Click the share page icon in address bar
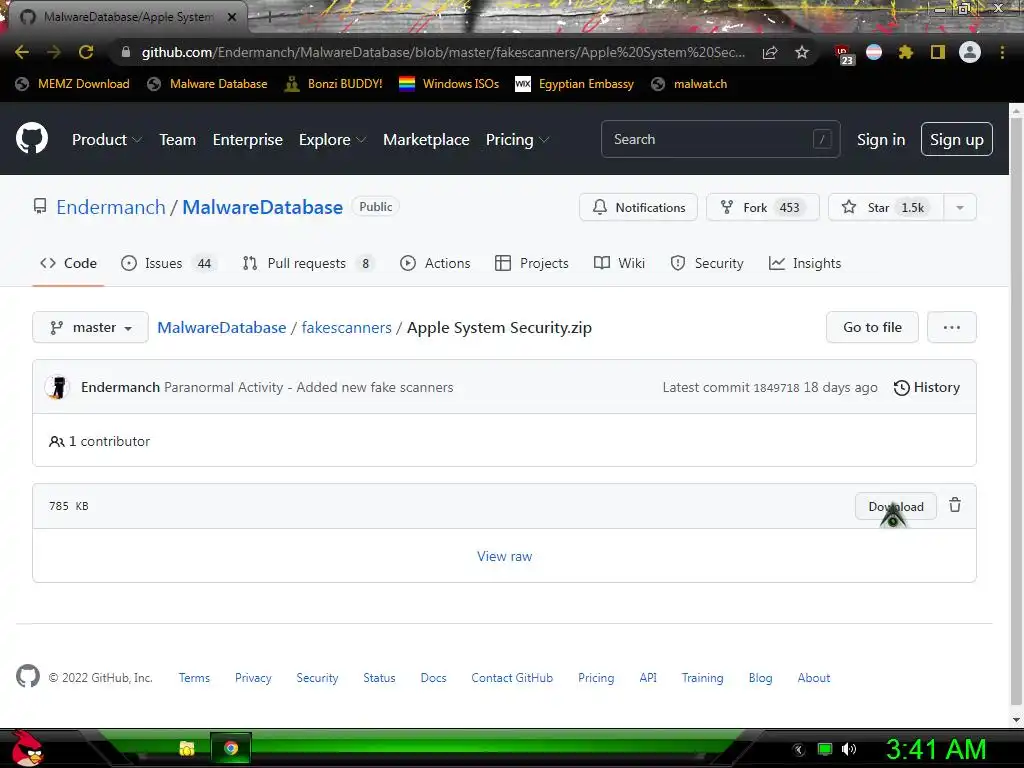Screen dimensions: 1024x768 770,52
